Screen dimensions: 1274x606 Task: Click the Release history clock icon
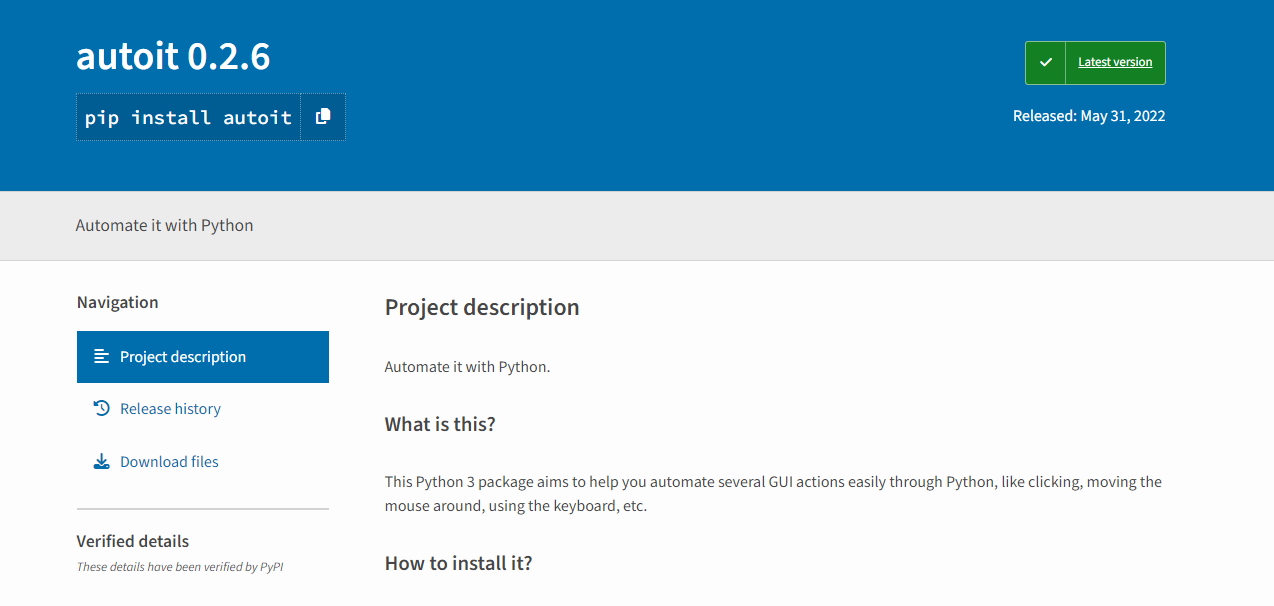click(101, 408)
